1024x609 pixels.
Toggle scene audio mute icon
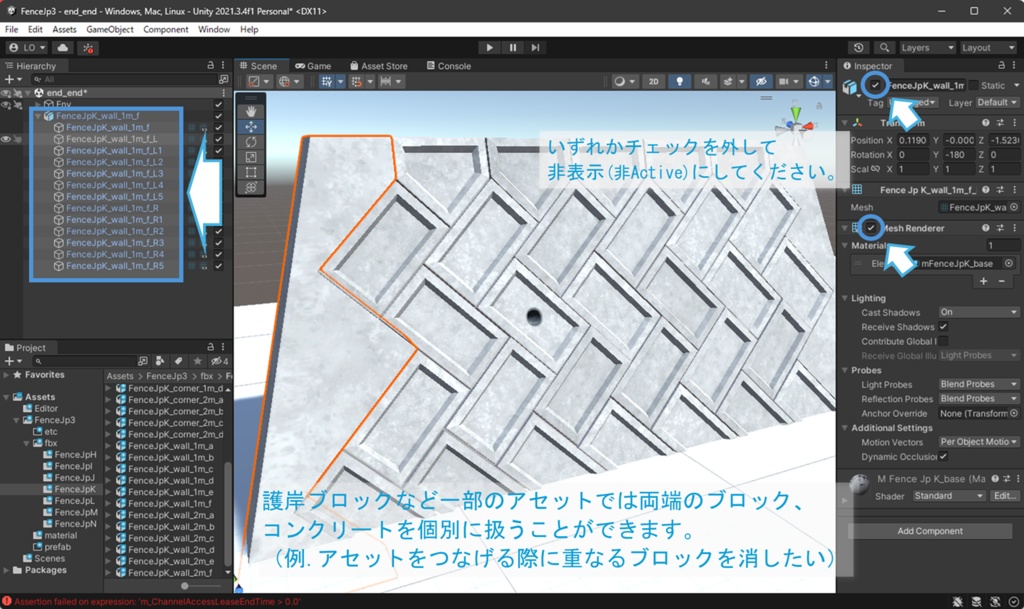coord(705,82)
